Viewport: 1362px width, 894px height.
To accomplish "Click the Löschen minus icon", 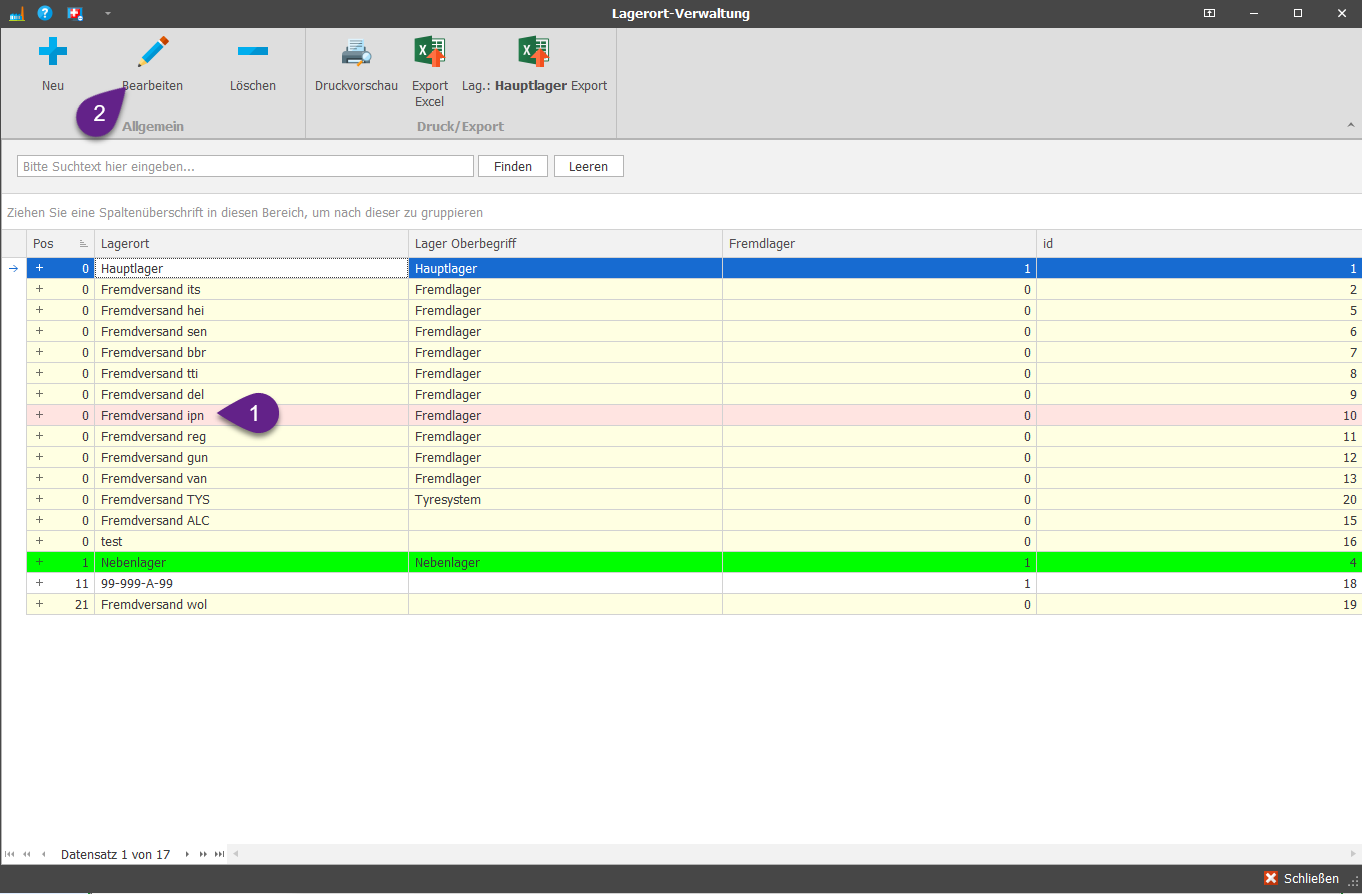I will coord(253,51).
